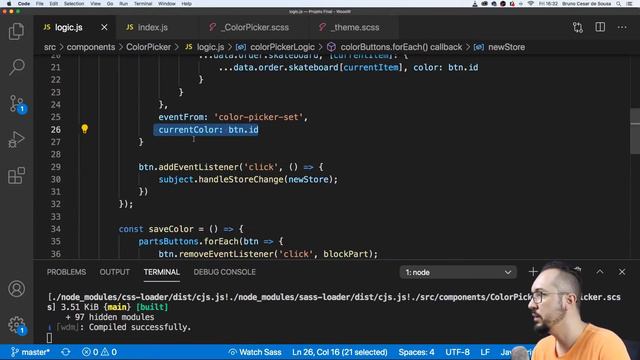The image size is (640, 360).
Task: Open the Extensions view
Action: 16,176
